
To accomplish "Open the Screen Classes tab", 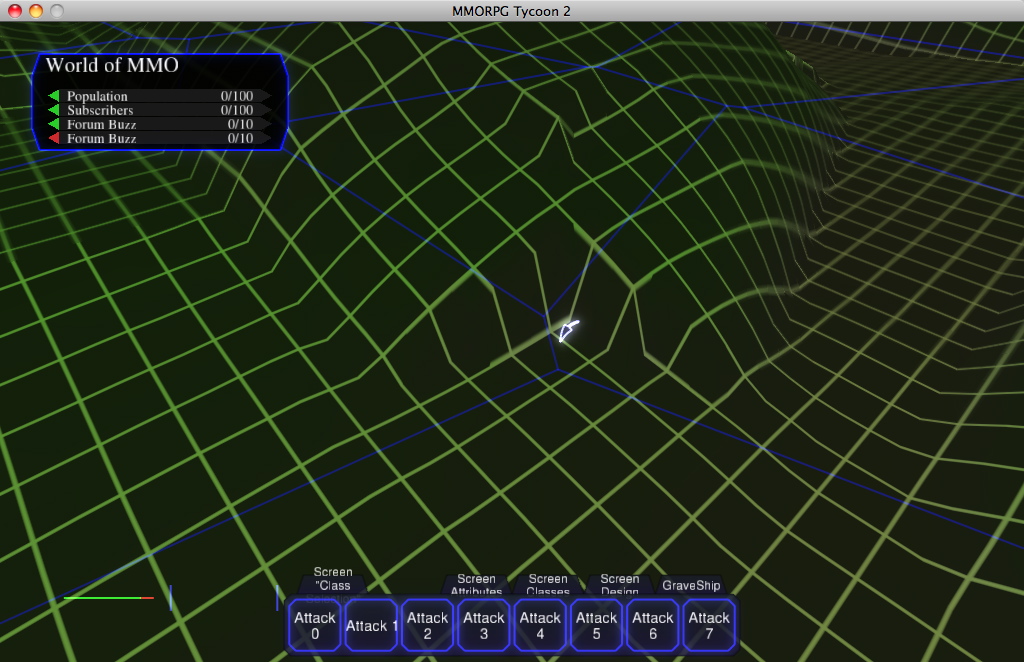I will (548, 584).
